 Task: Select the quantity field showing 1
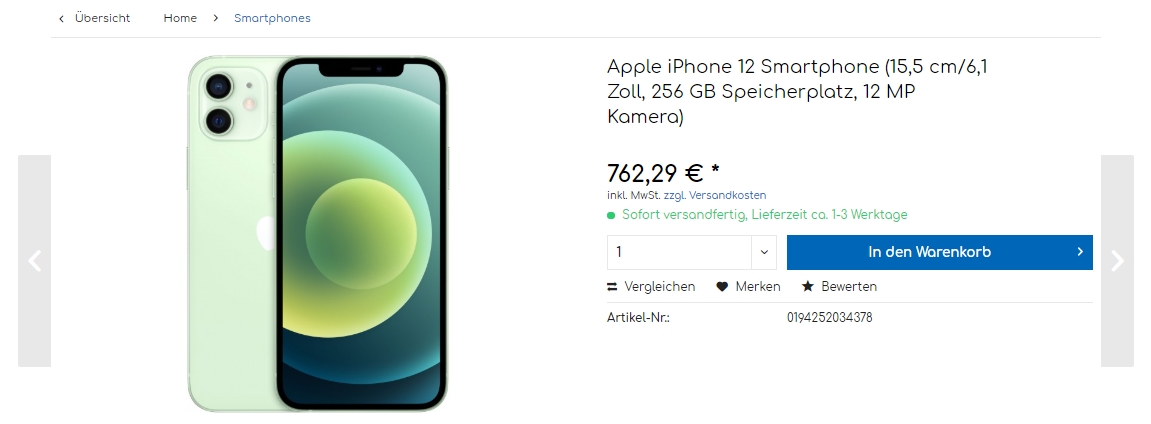(x=679, y=252)
